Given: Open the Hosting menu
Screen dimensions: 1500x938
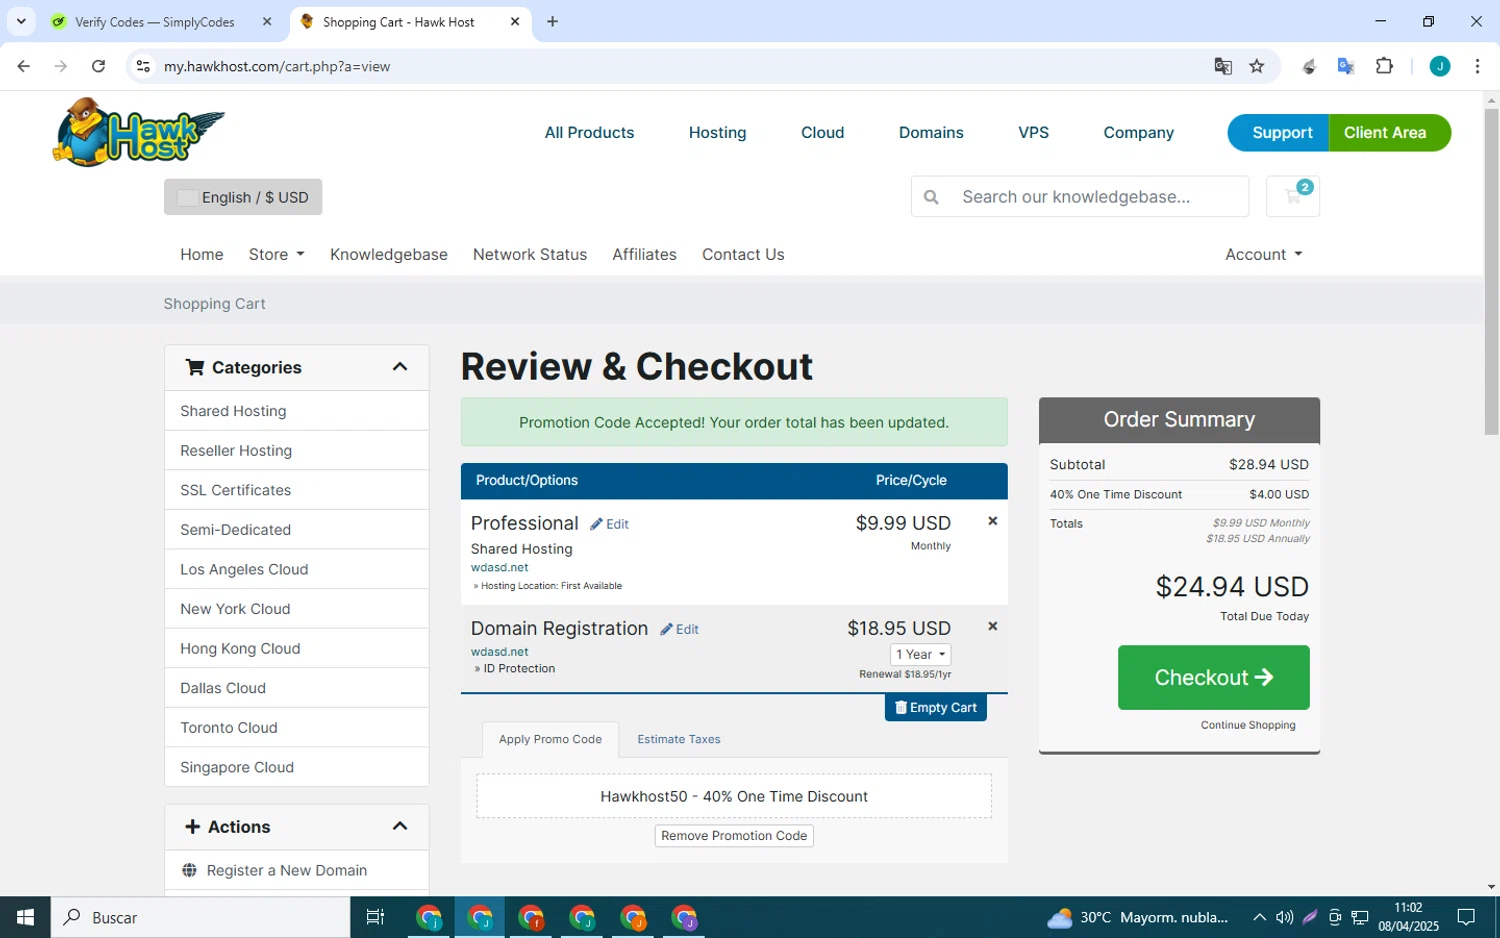Looking at the screenshot, I should (717, 132).
